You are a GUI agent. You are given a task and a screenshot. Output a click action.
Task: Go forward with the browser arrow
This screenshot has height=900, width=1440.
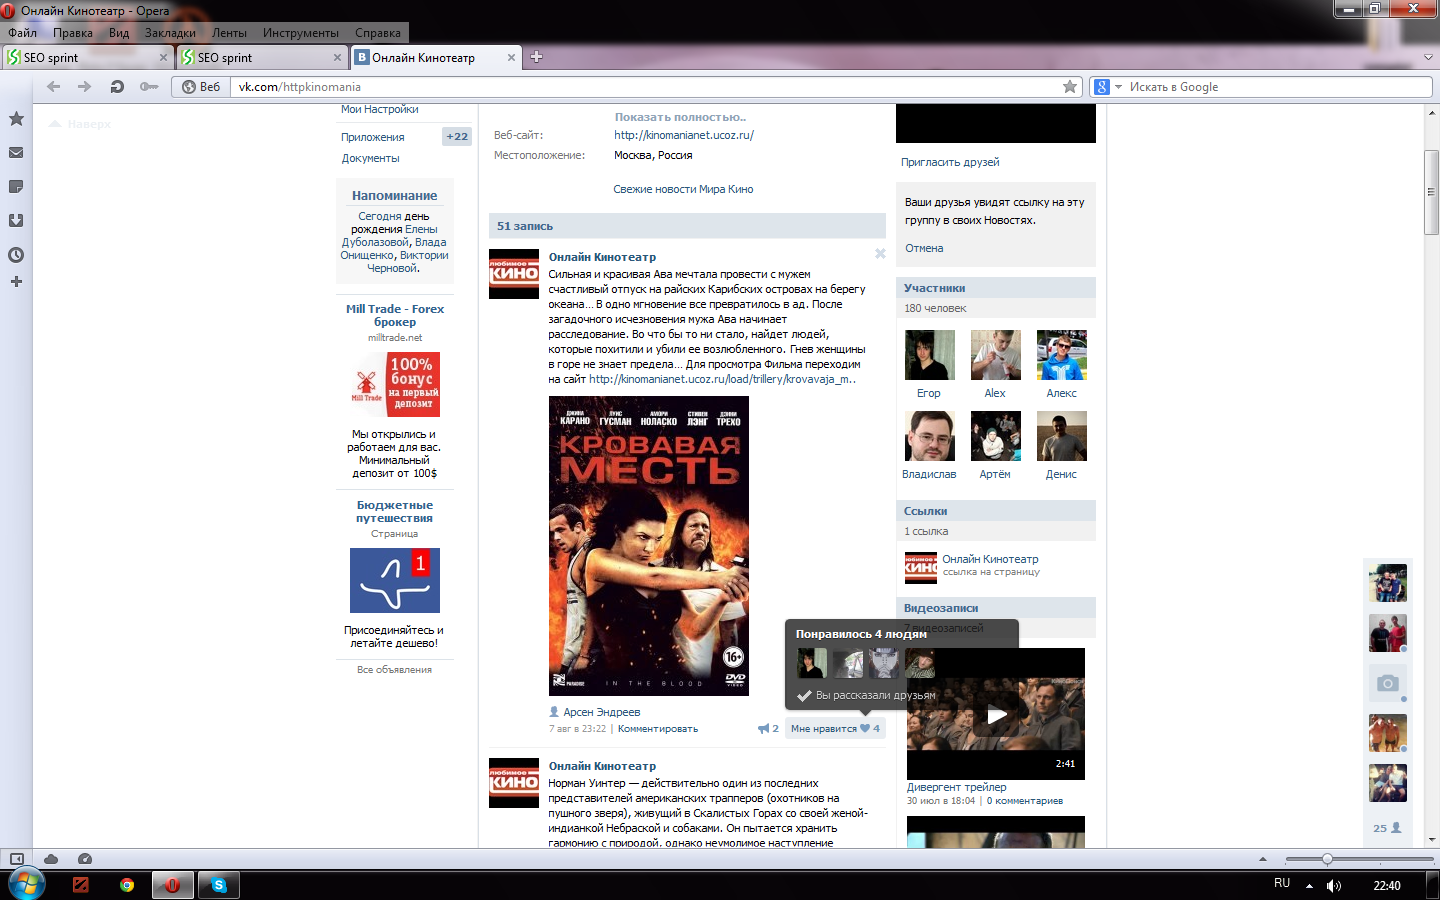(x=85, y=87)
